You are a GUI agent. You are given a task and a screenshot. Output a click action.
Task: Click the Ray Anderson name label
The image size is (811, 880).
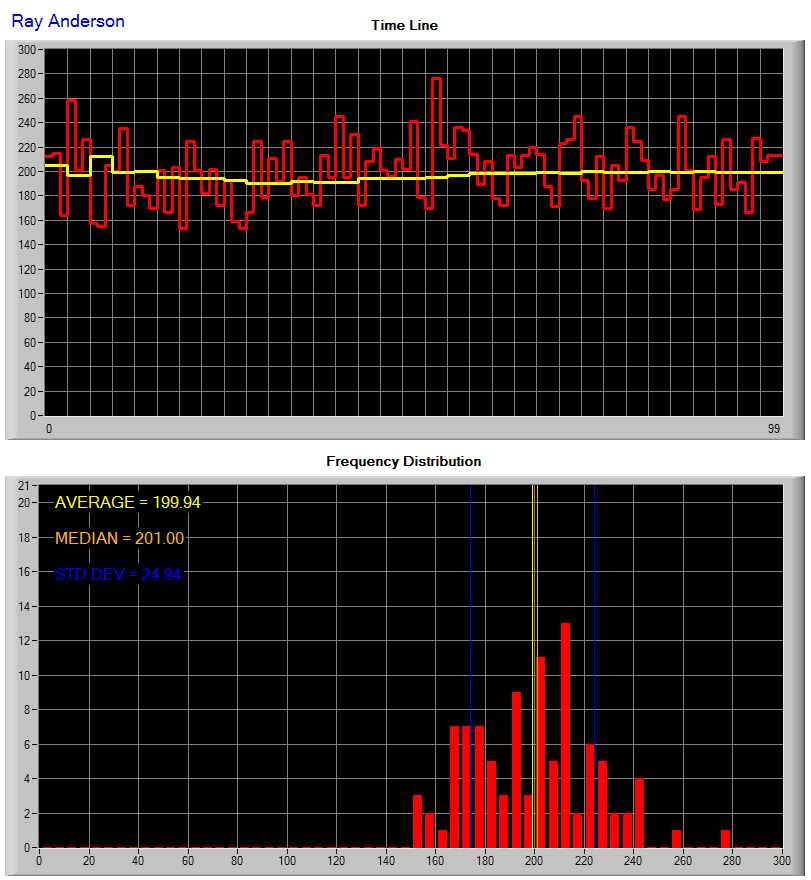pos(68,21)
